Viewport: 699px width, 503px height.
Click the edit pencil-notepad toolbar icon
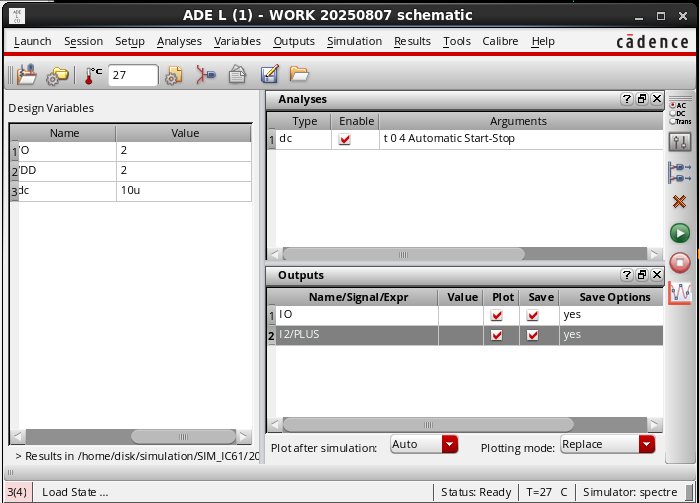pos(269,74)
